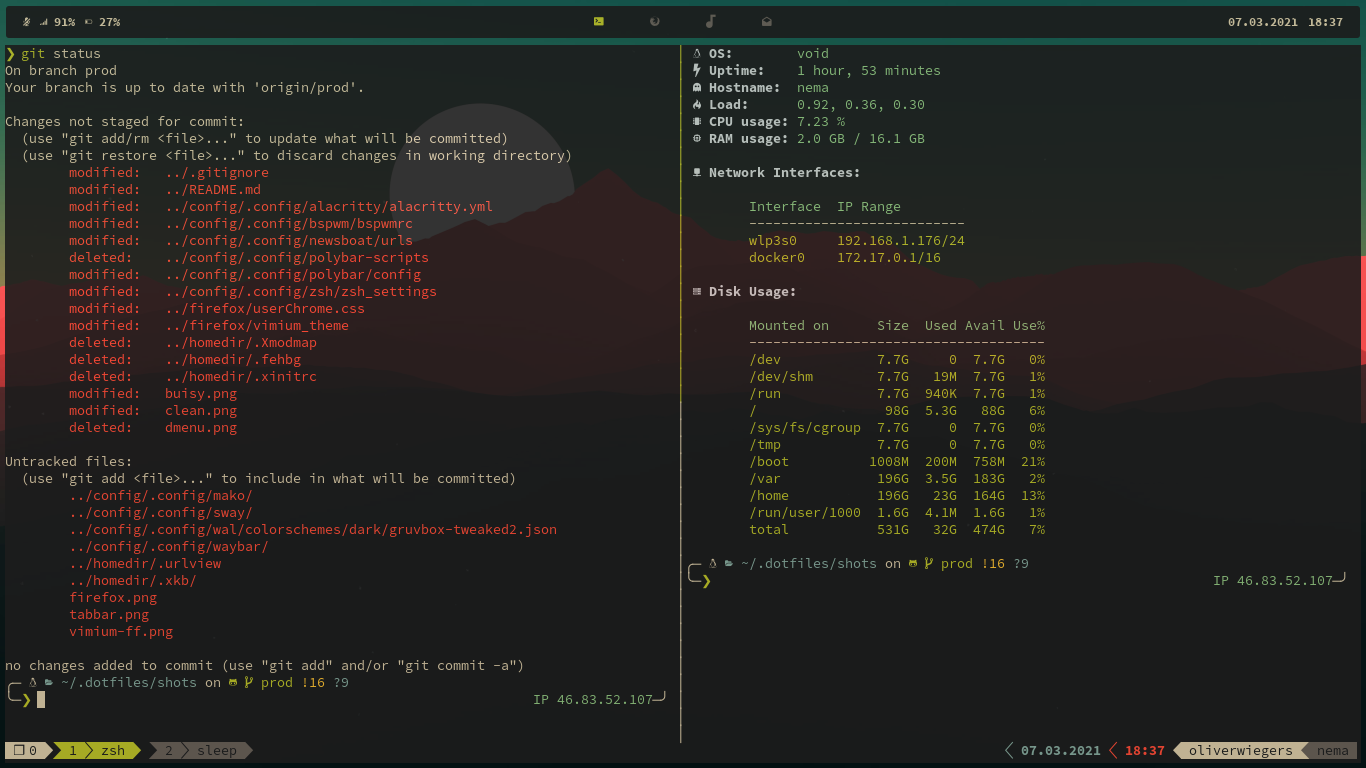Click the zsh/zsh_settings file path
This screenshot has height=768, width=1366.
pos(301,292)
